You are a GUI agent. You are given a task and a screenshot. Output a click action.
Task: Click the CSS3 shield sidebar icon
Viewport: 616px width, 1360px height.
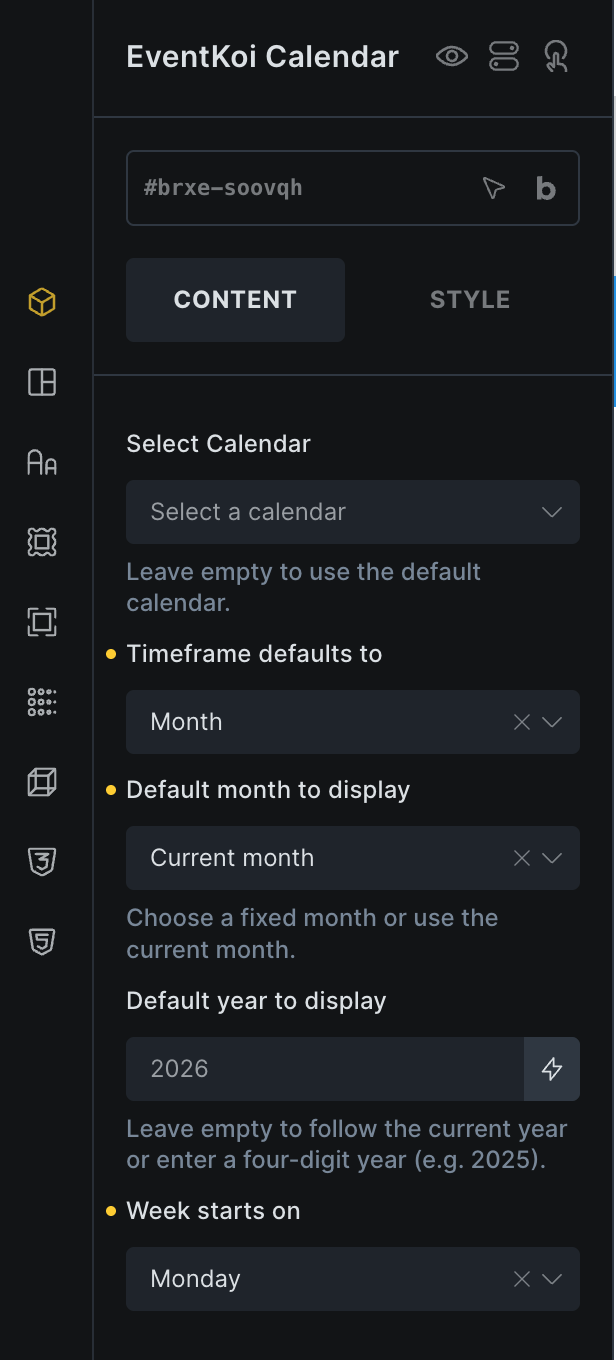(x=42, y=861)
